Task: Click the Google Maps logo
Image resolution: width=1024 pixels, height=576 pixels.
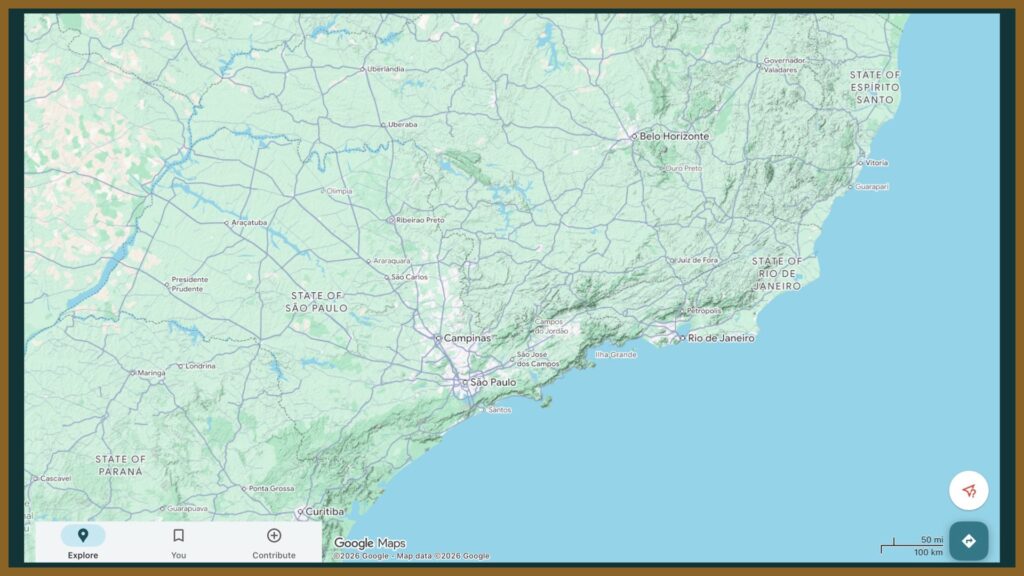Action: pos(369,543)
